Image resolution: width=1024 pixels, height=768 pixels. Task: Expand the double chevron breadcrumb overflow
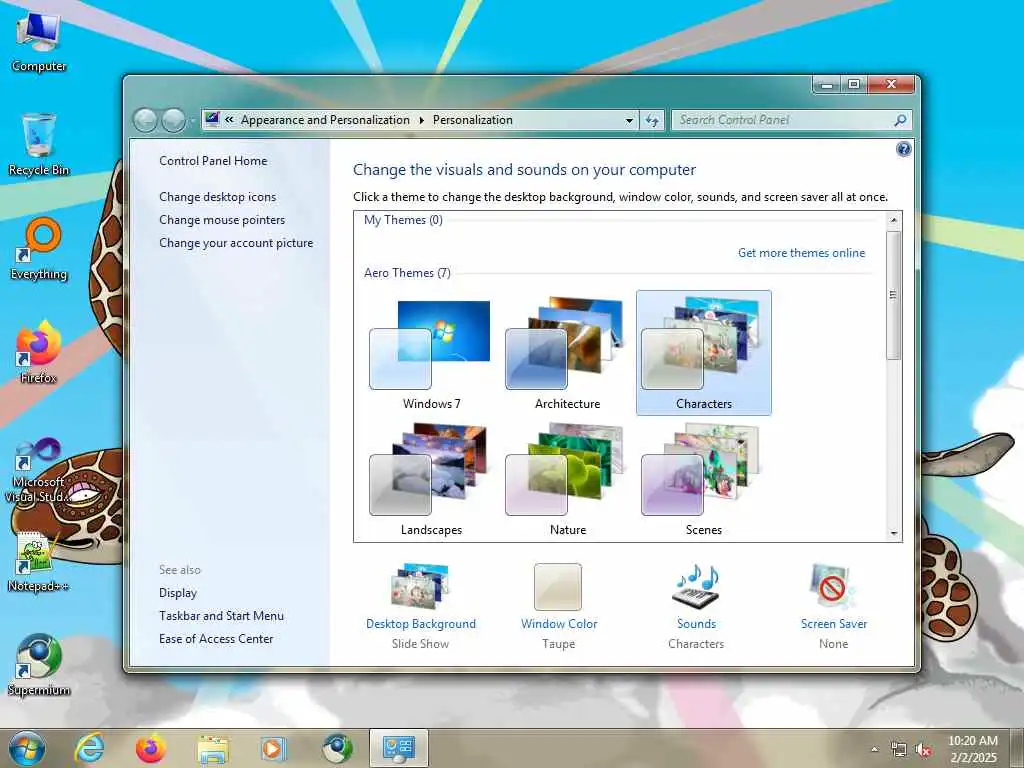click(229, 120)
